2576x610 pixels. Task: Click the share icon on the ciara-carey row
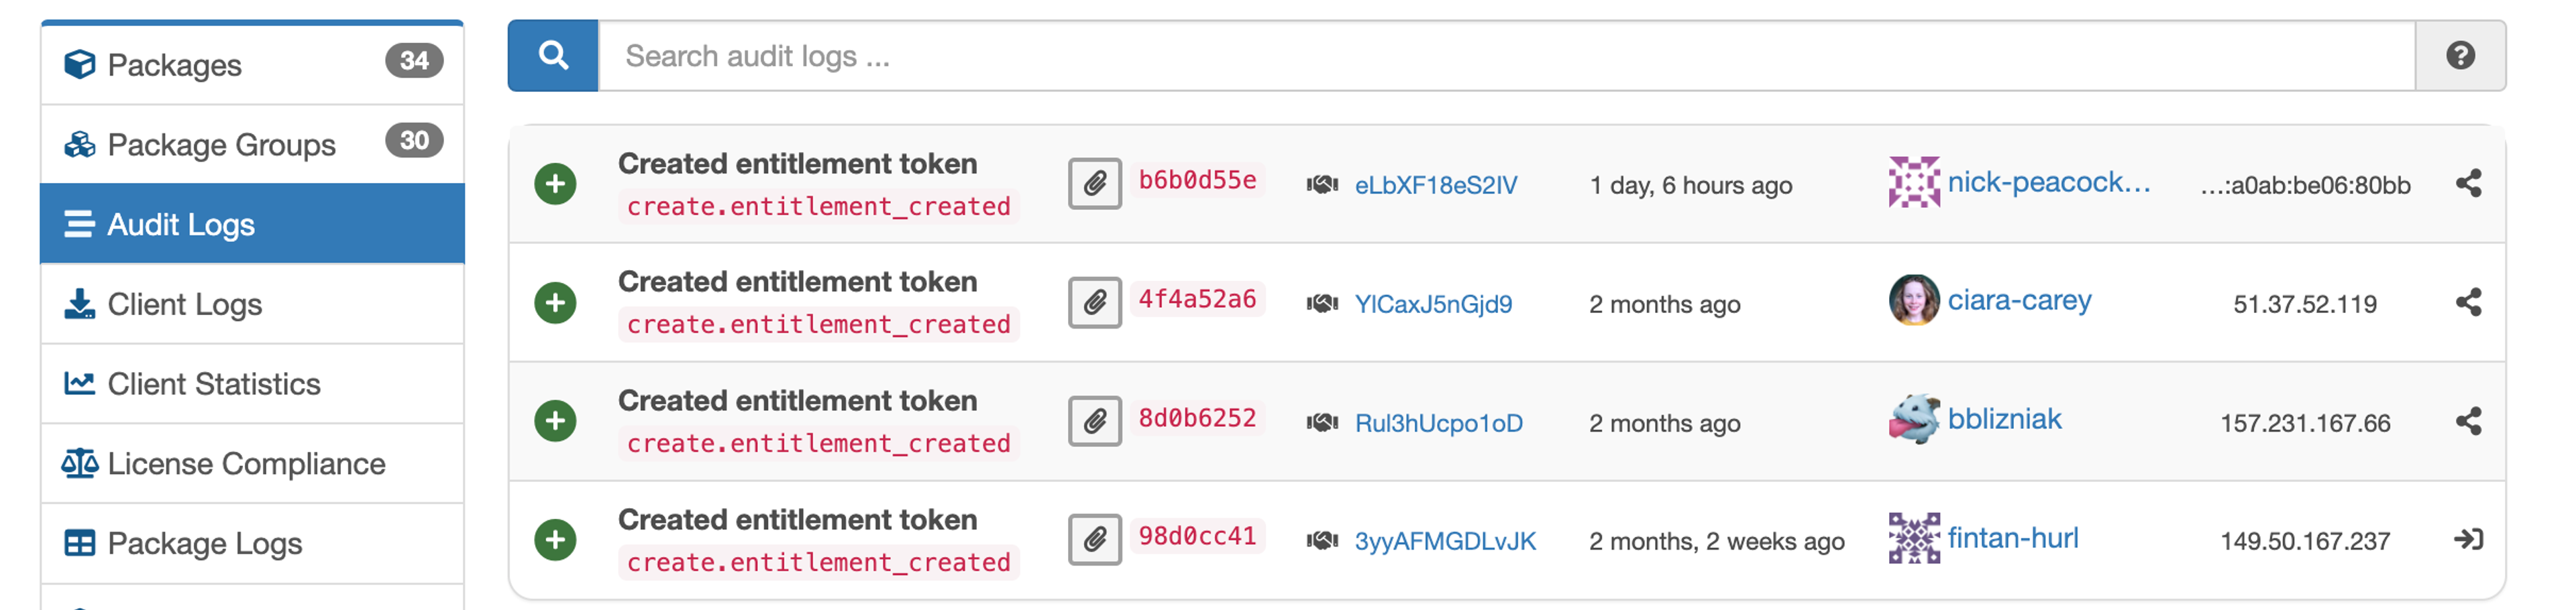(2469, 302)
